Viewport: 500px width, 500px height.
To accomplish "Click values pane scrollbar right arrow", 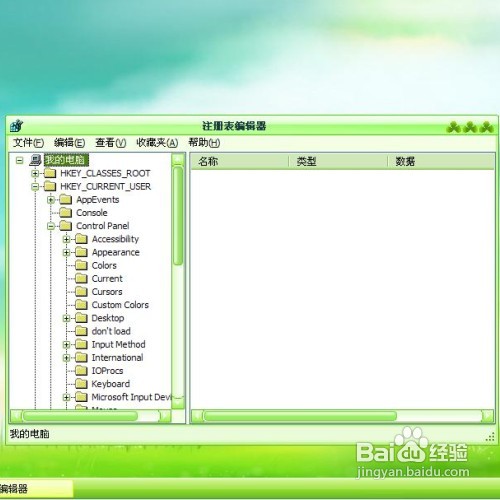I will (x=488, y=416).
